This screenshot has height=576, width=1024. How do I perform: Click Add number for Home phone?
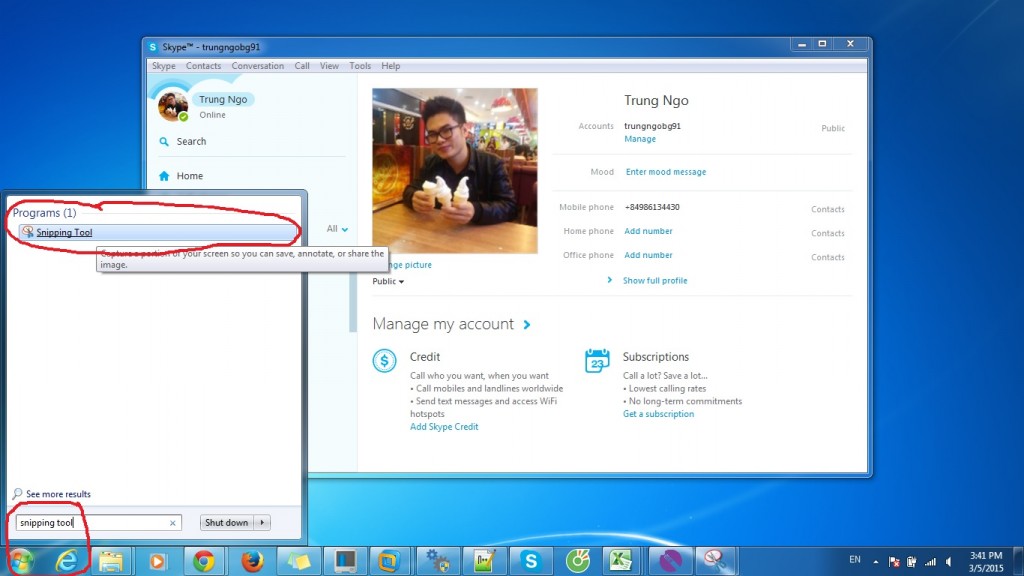(x=648, y=231)
